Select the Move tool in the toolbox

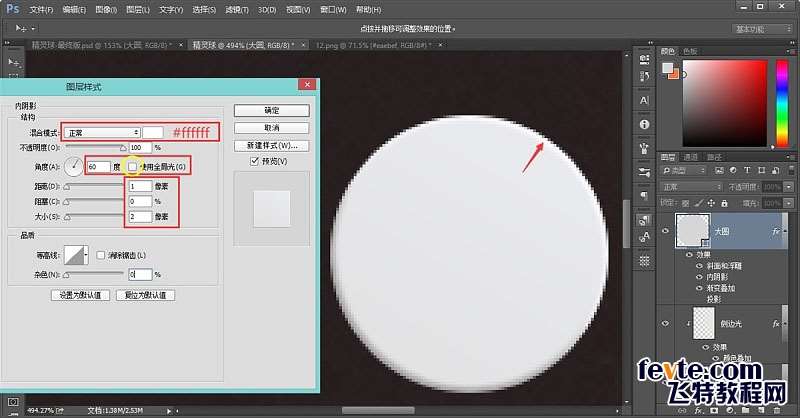click(14, 63)
